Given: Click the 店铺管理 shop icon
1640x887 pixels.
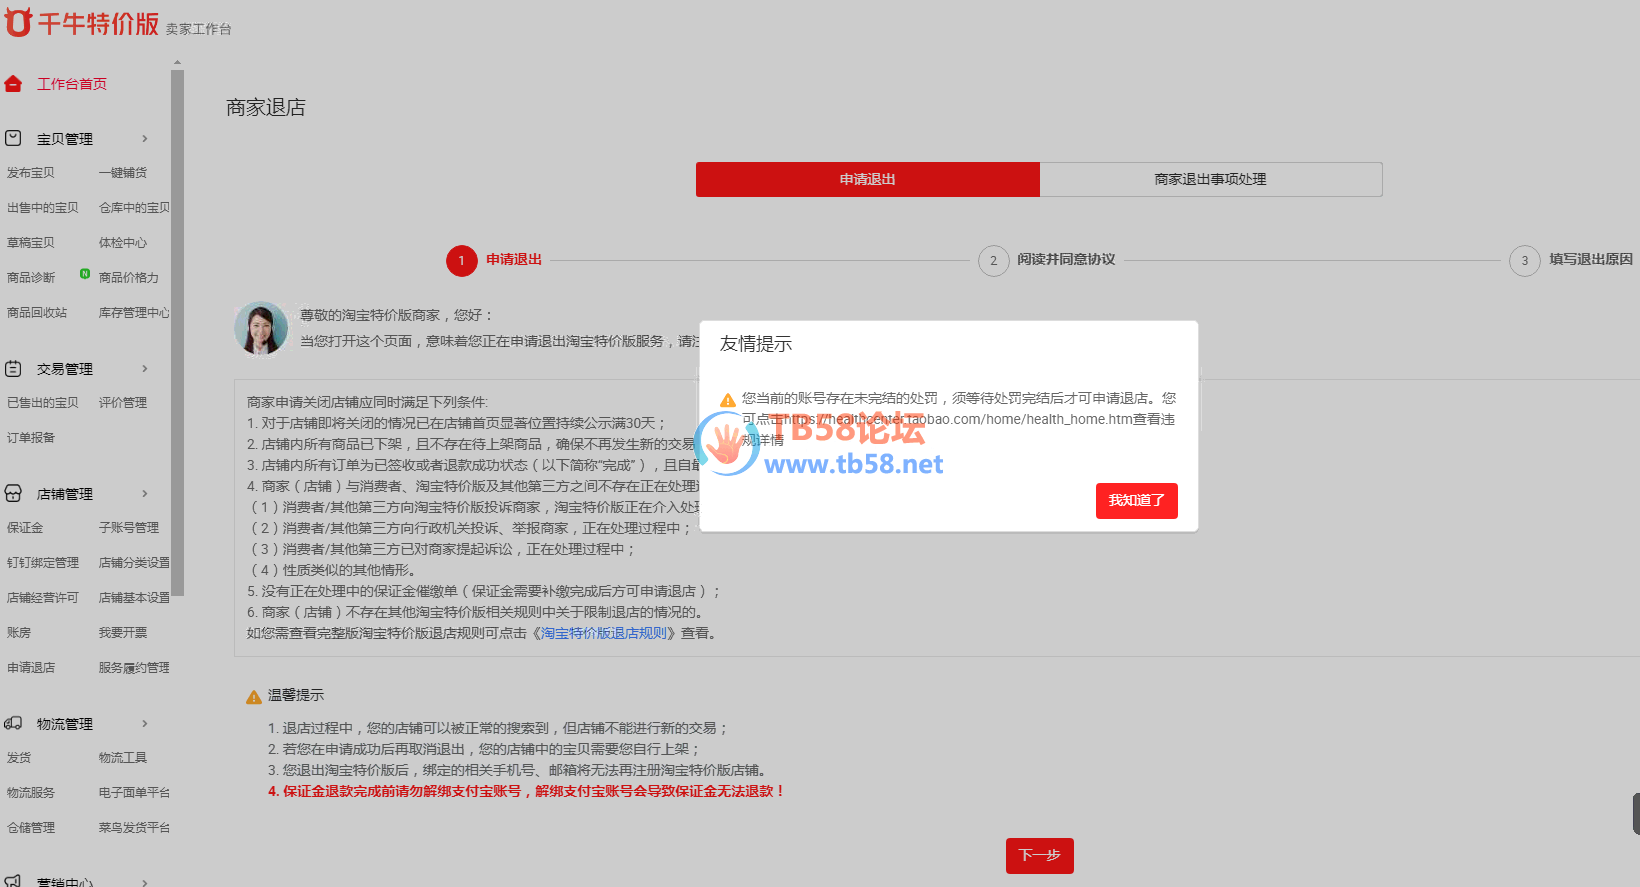Looking at the screenshot, I should click(13, 493).
